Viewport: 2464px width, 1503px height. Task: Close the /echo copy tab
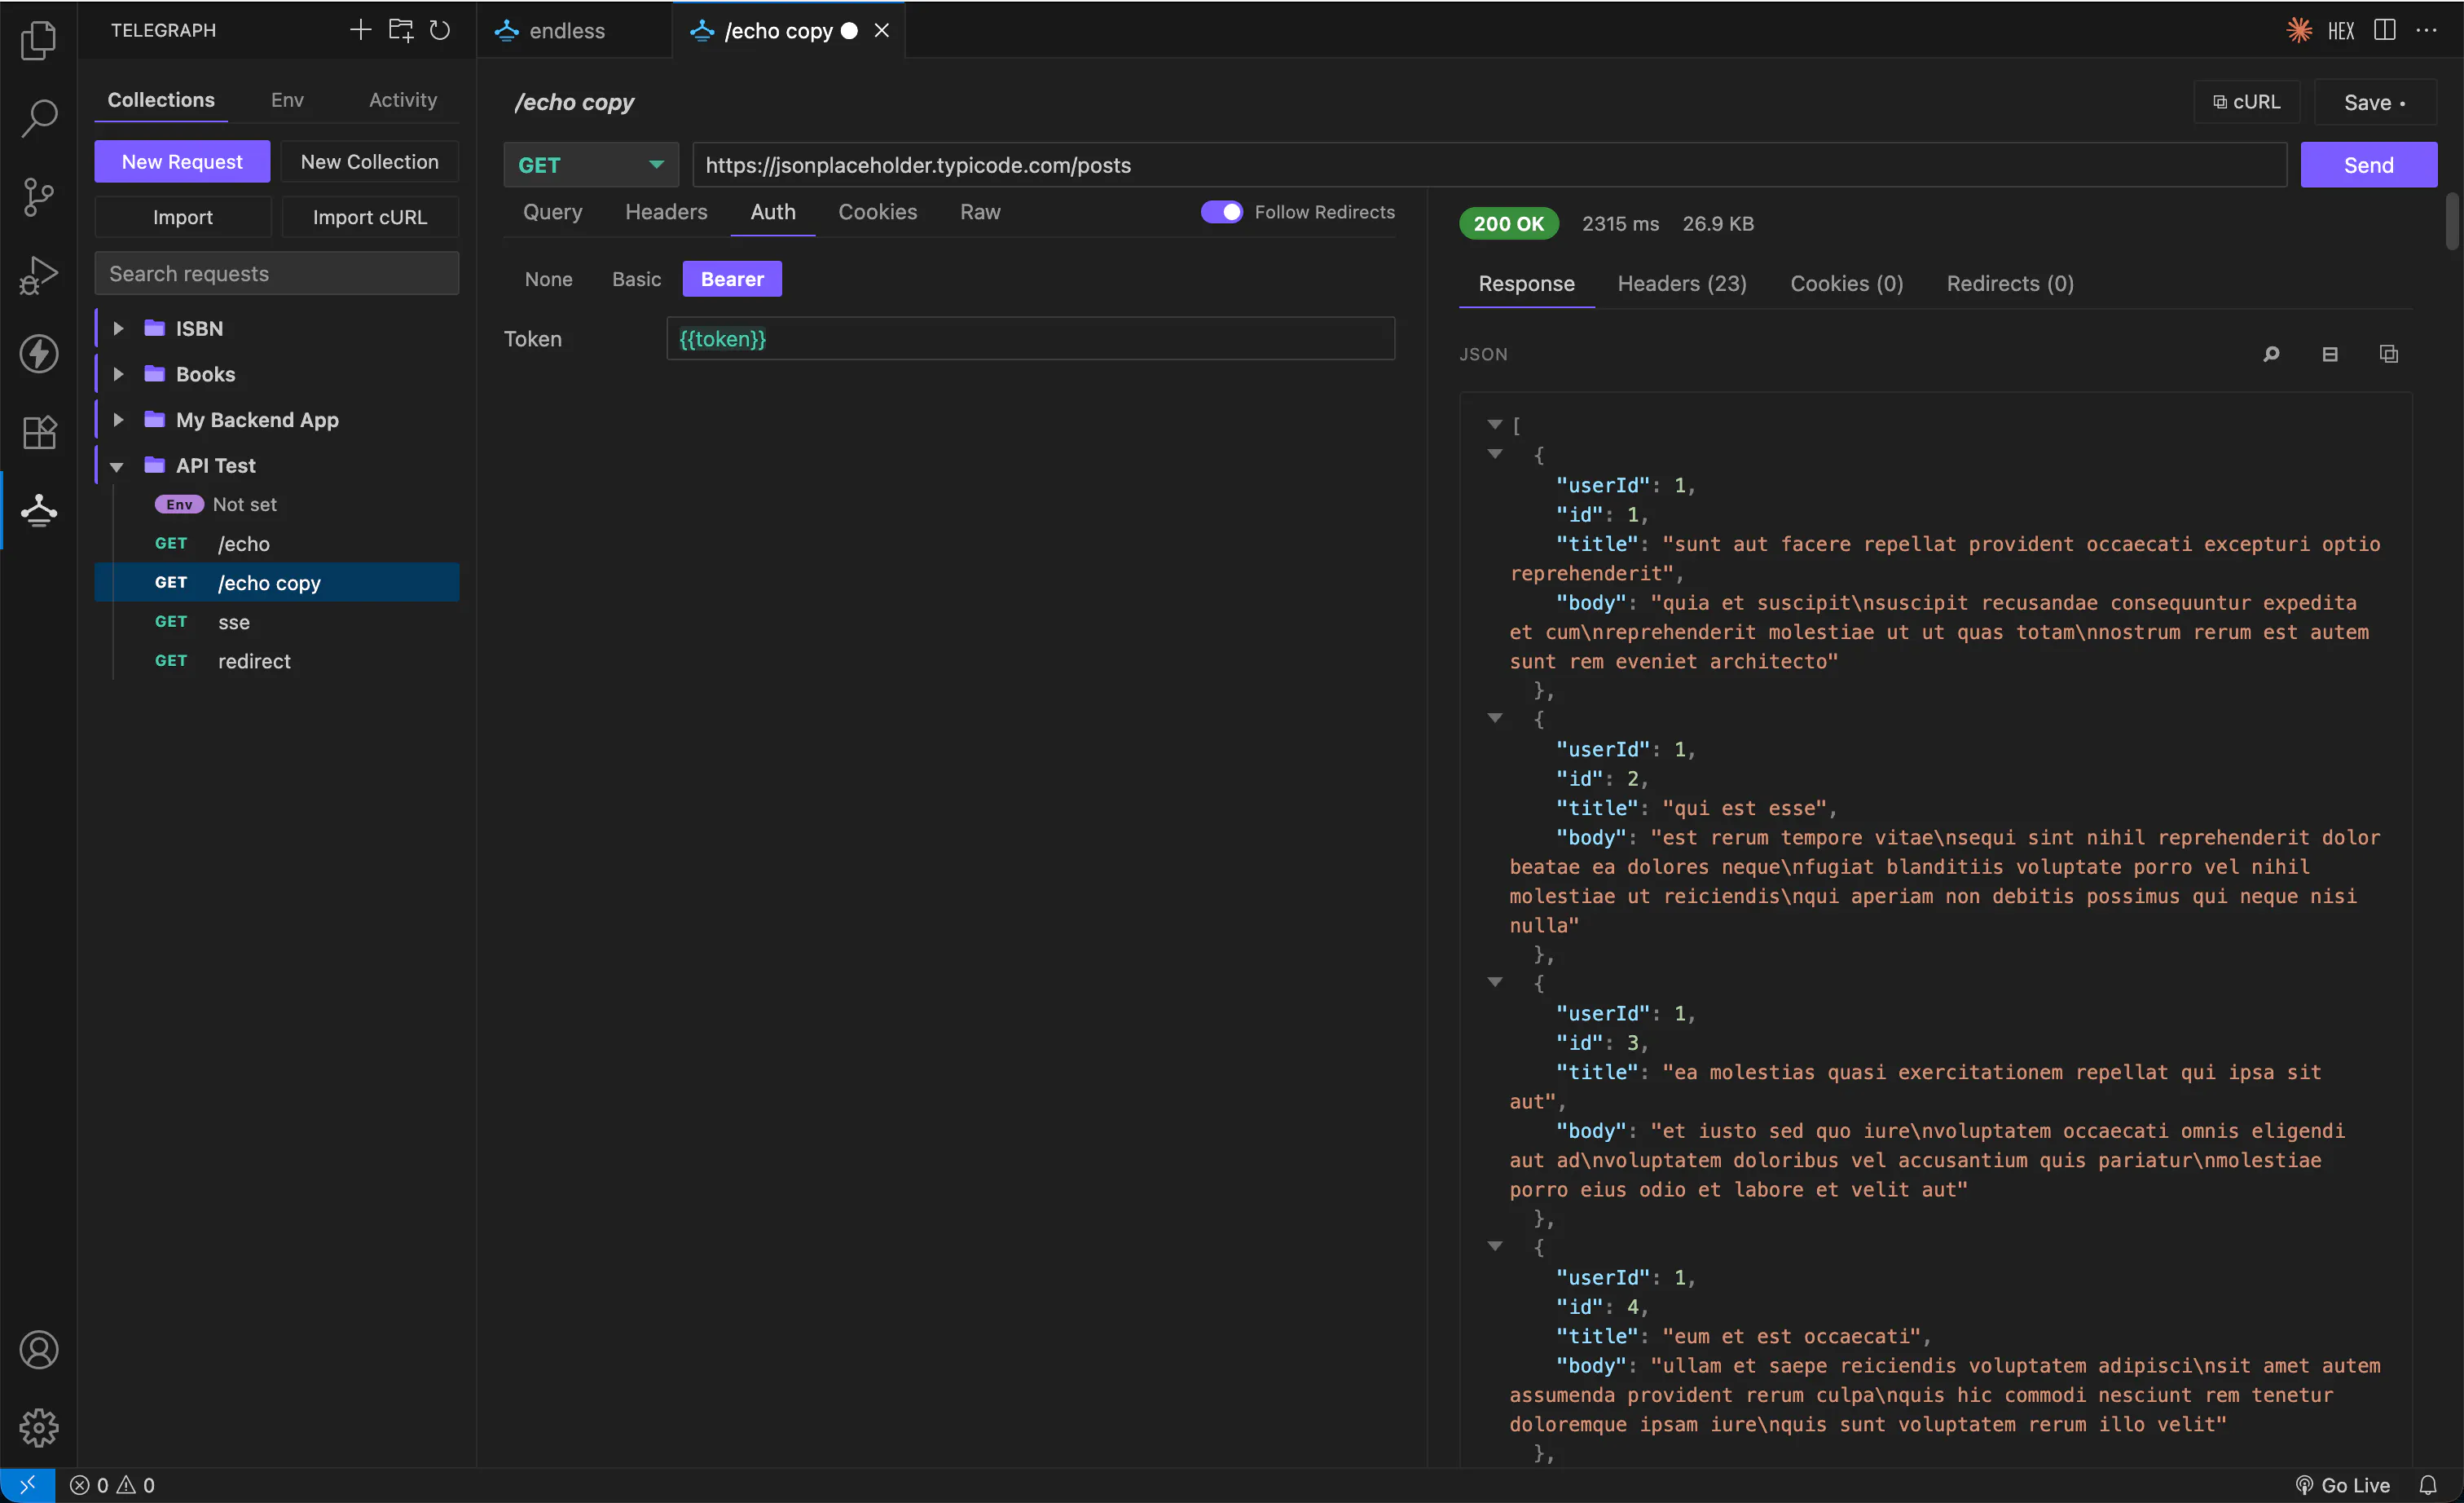(881, 30)
